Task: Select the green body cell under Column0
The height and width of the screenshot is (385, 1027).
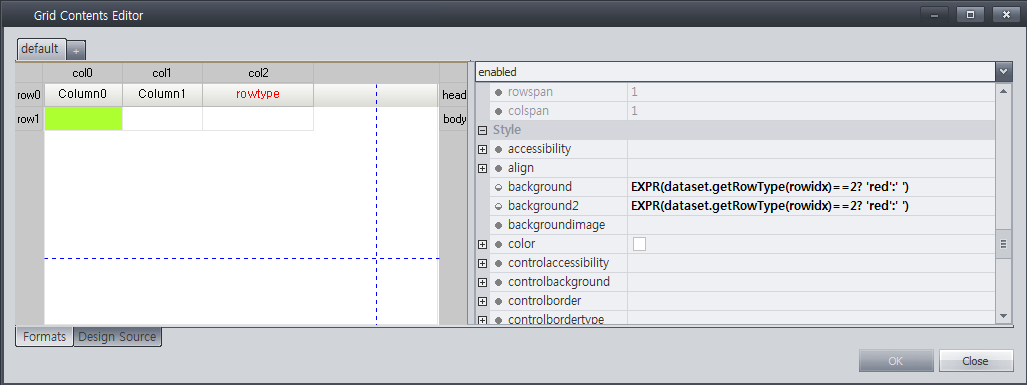Action: coord(83,119)
